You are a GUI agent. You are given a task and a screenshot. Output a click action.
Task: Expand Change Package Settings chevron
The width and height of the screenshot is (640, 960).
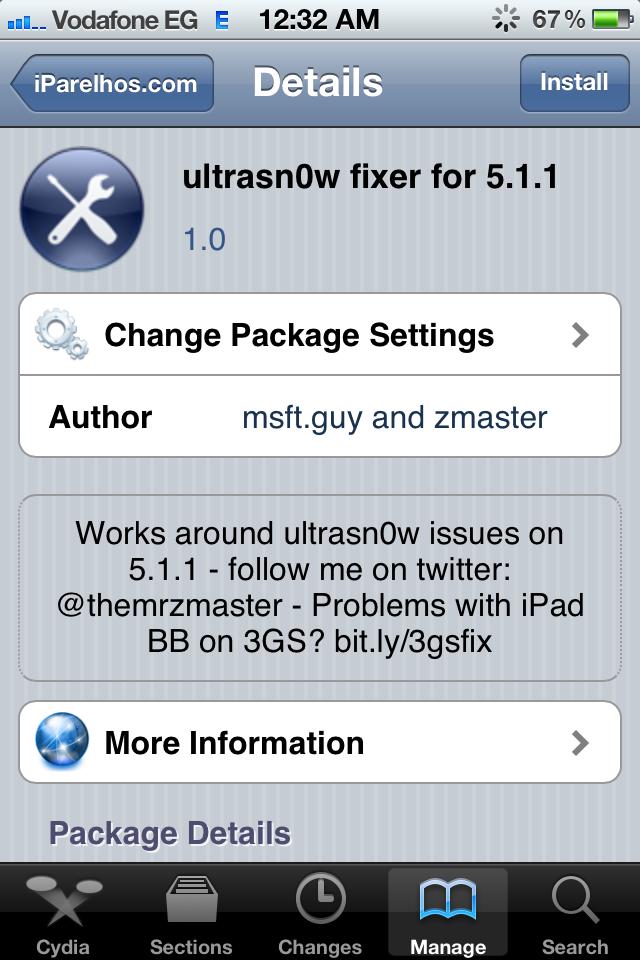(x=580, y=335)
